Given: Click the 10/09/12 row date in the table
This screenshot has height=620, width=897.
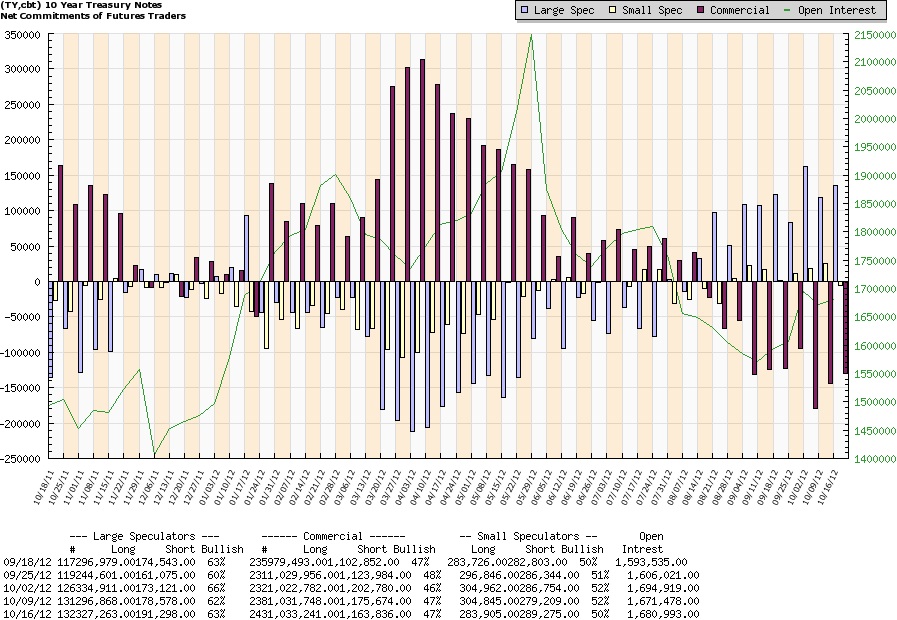Looking at the screenshot, I should tap(27, 601).
